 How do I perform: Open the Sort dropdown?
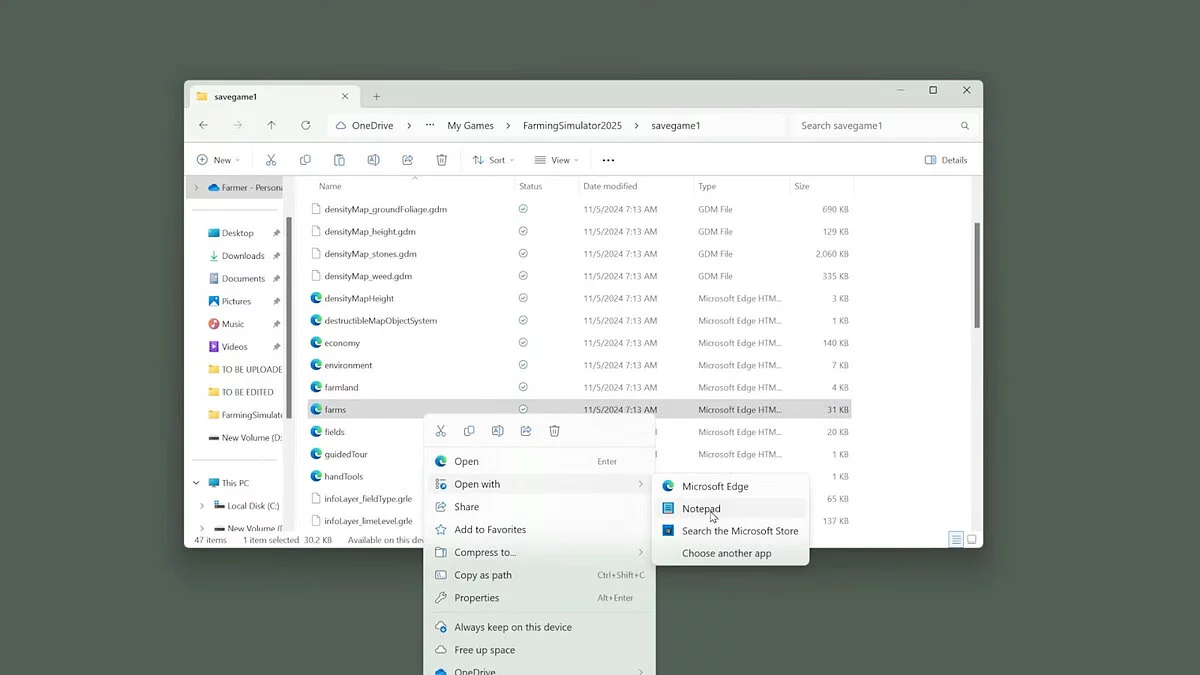[x=493, y=160]
